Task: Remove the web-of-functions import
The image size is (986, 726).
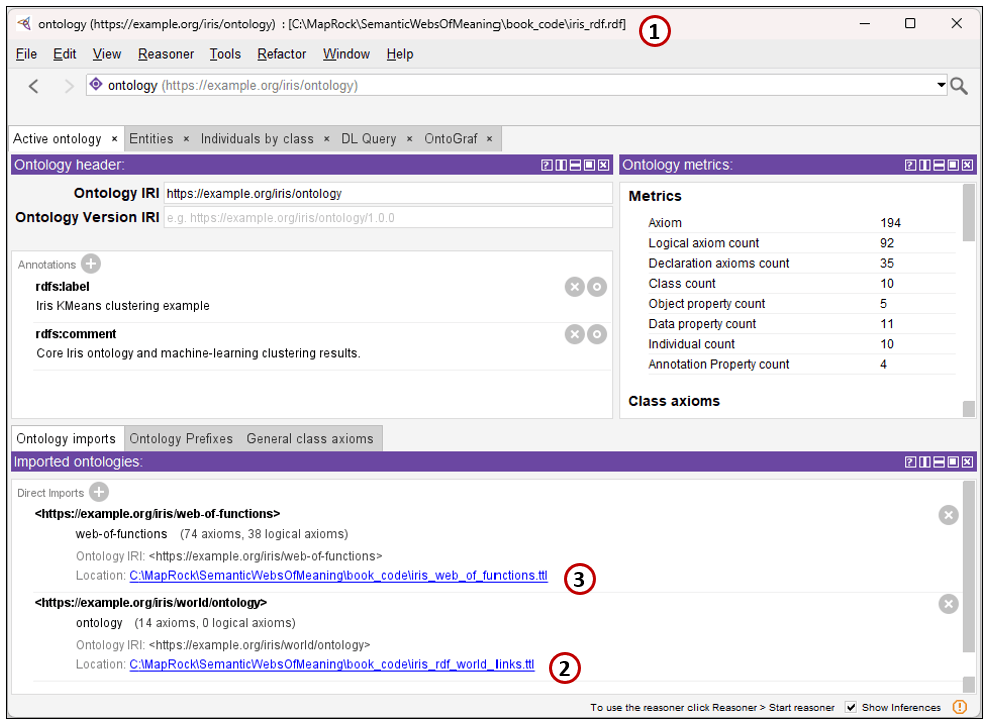Action: [x=948, y=515]
